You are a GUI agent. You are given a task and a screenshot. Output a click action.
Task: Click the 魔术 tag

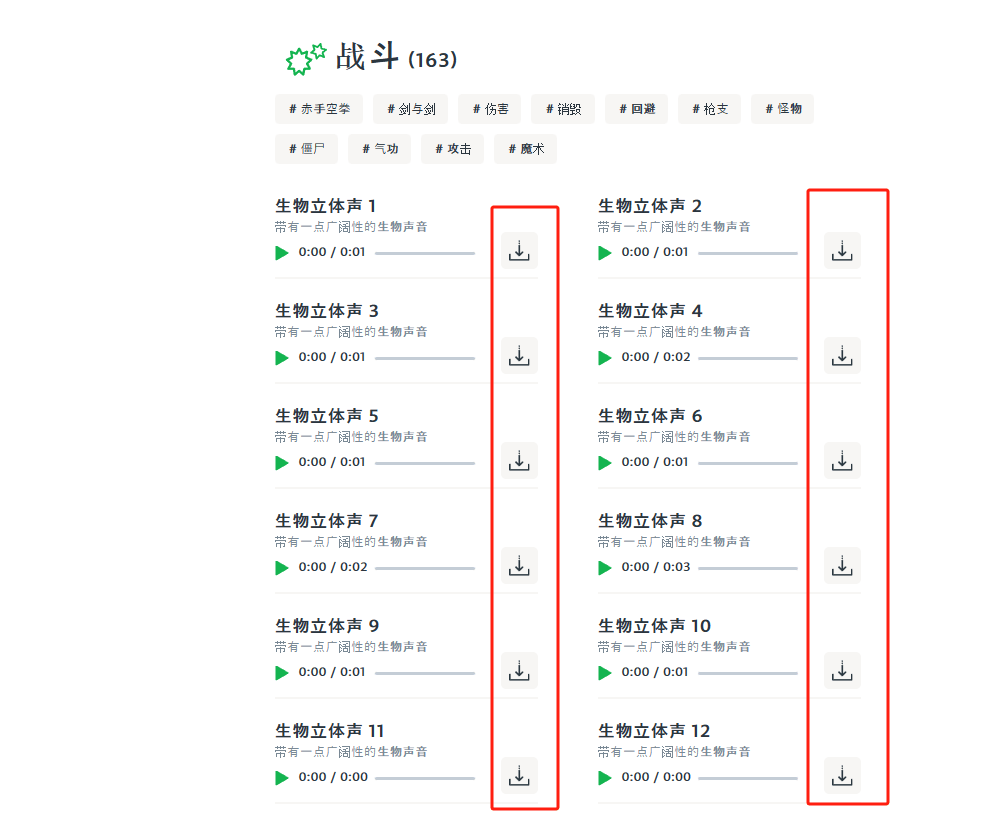coord(525,149)
